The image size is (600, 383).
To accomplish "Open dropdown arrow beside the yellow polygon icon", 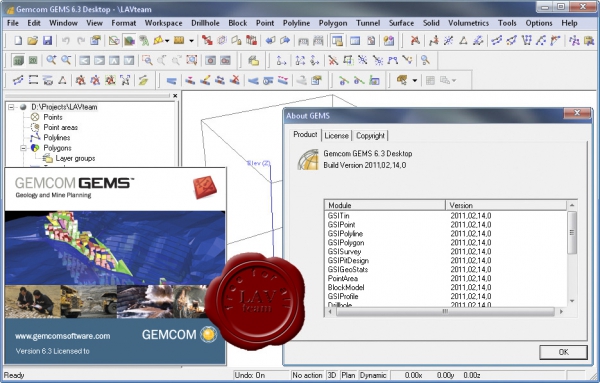I will (x=167, y=41).
